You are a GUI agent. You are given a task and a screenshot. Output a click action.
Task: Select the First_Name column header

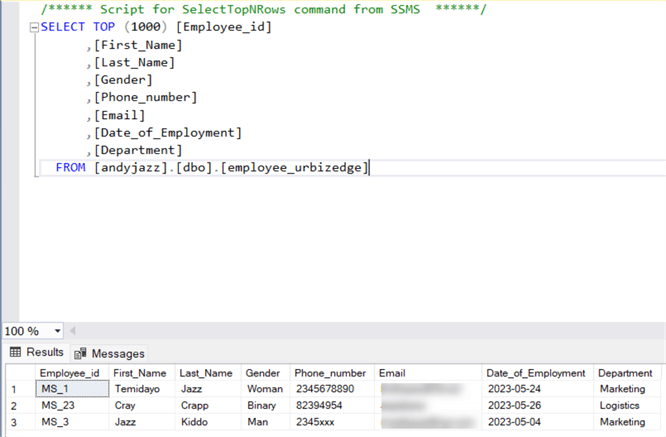[140, 373]
